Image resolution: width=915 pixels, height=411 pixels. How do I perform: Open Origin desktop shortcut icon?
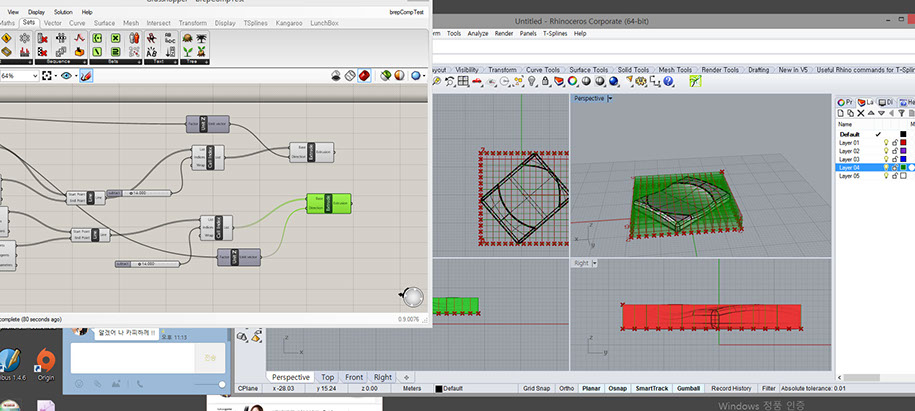pos(46,365)
